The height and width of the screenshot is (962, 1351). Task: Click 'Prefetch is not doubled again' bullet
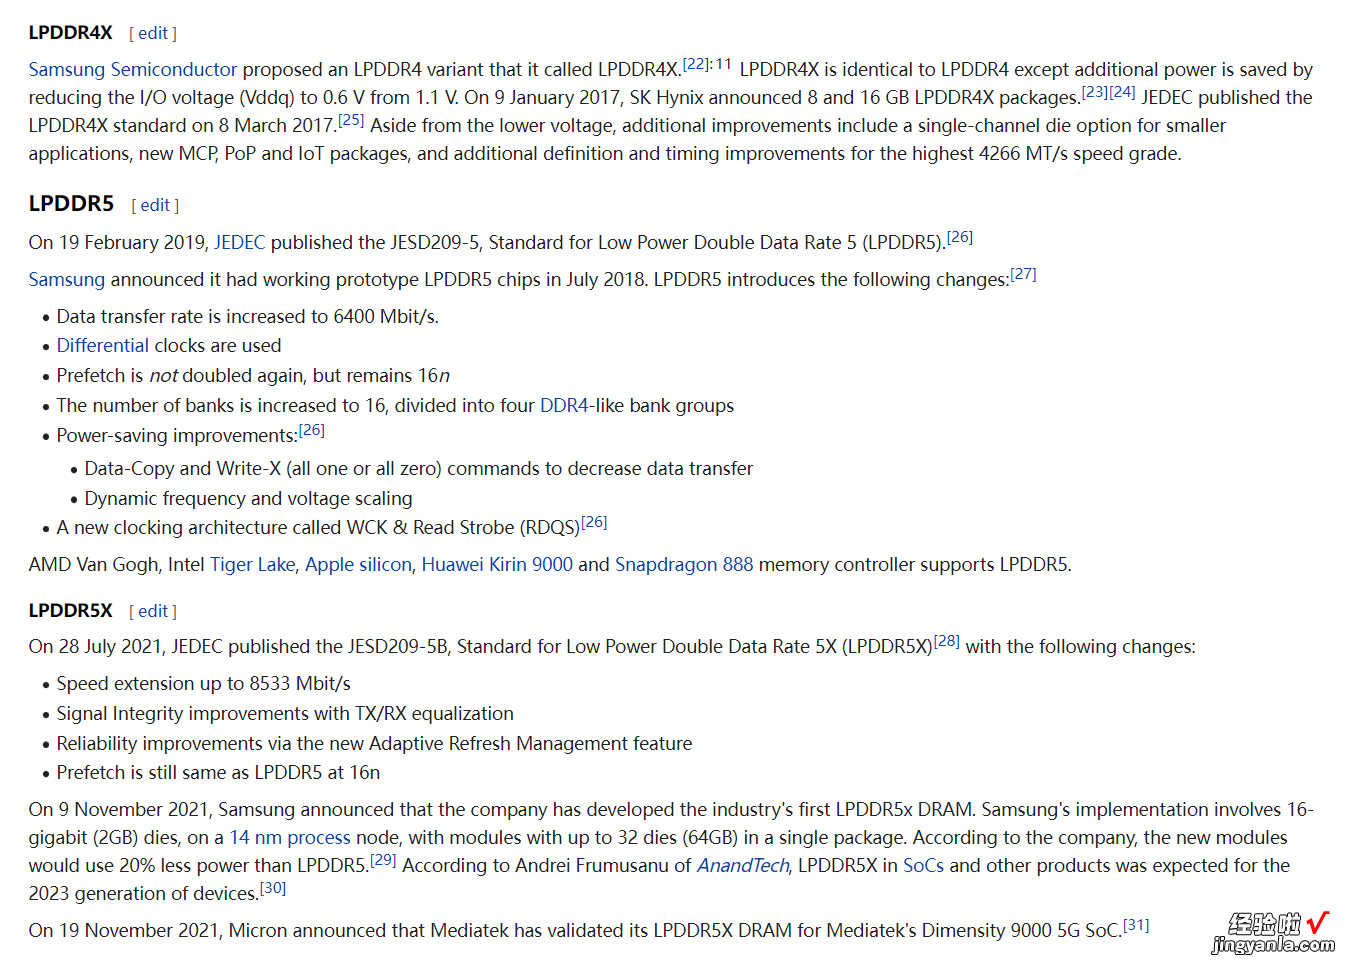[x=253, y=375]
